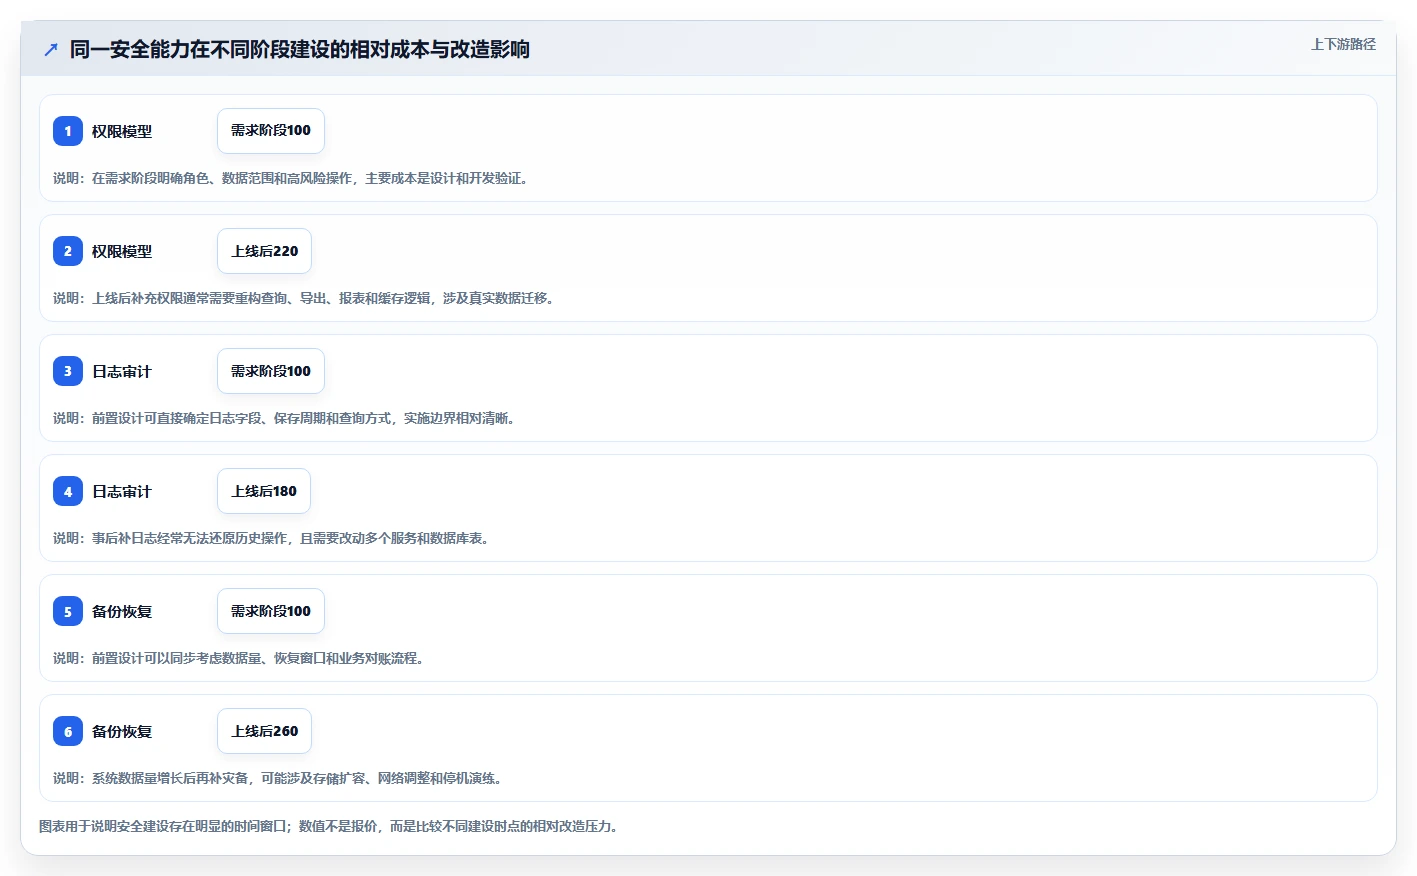Click number badge 5 for 备份恢复

pos(68,611)
